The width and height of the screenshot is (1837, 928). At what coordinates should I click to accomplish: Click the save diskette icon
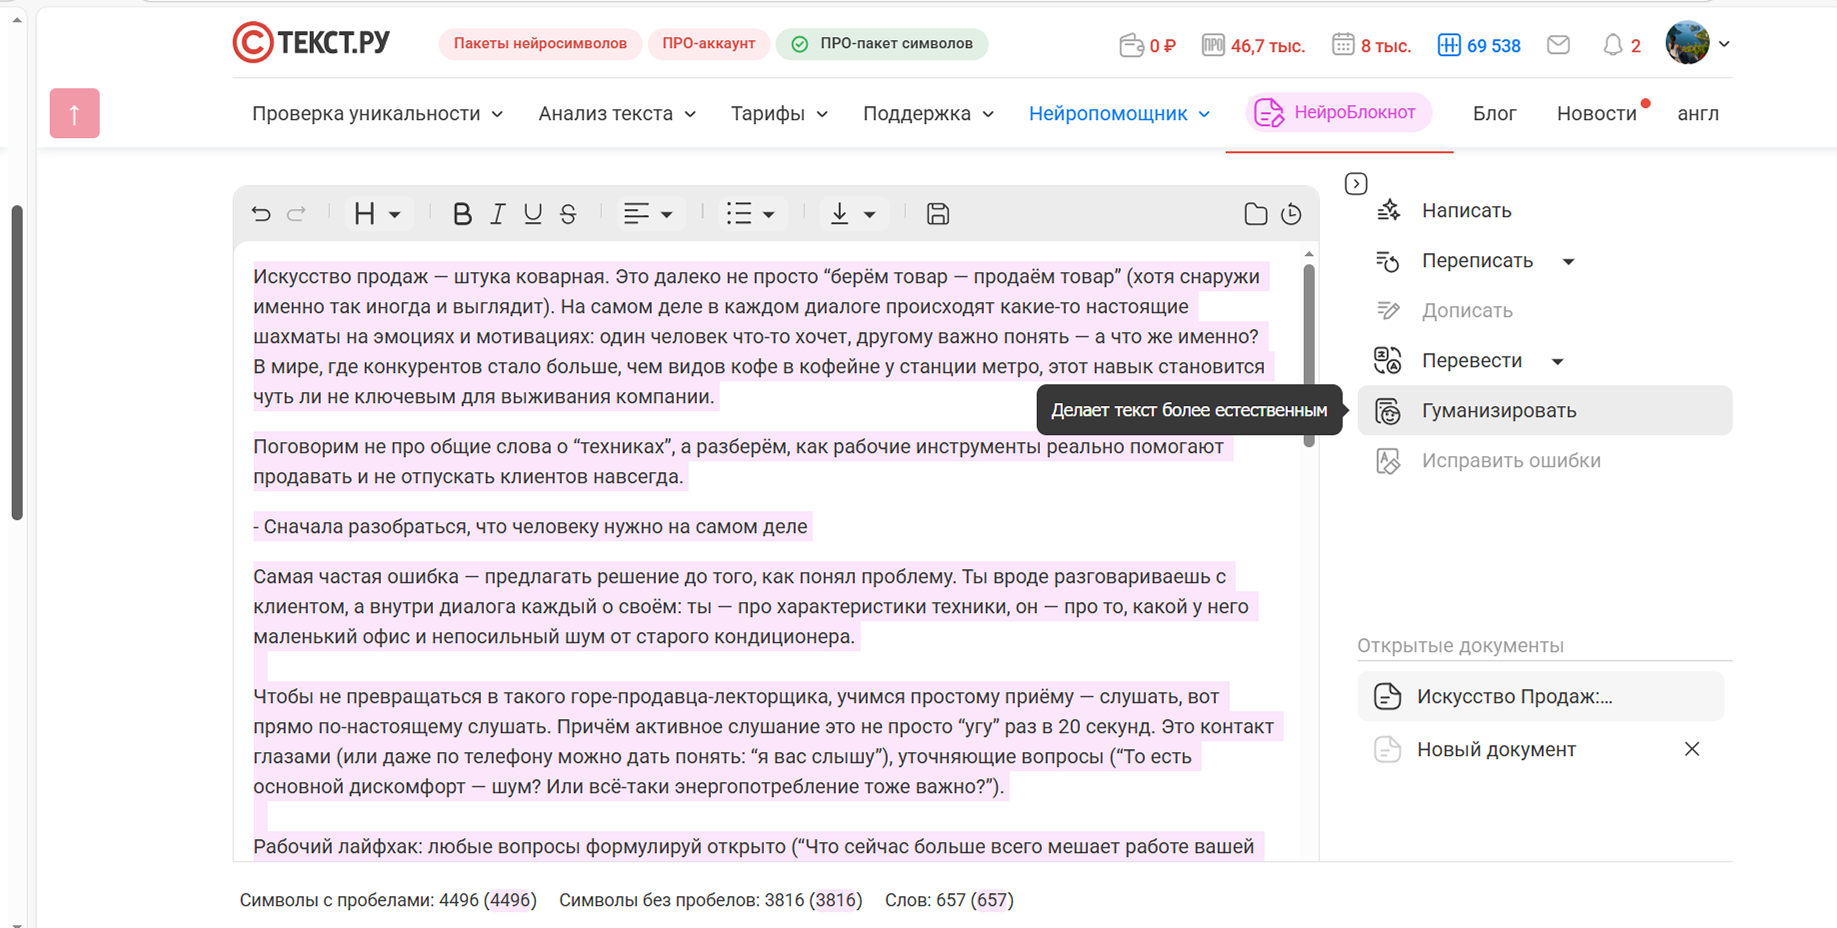pos(937,214)
